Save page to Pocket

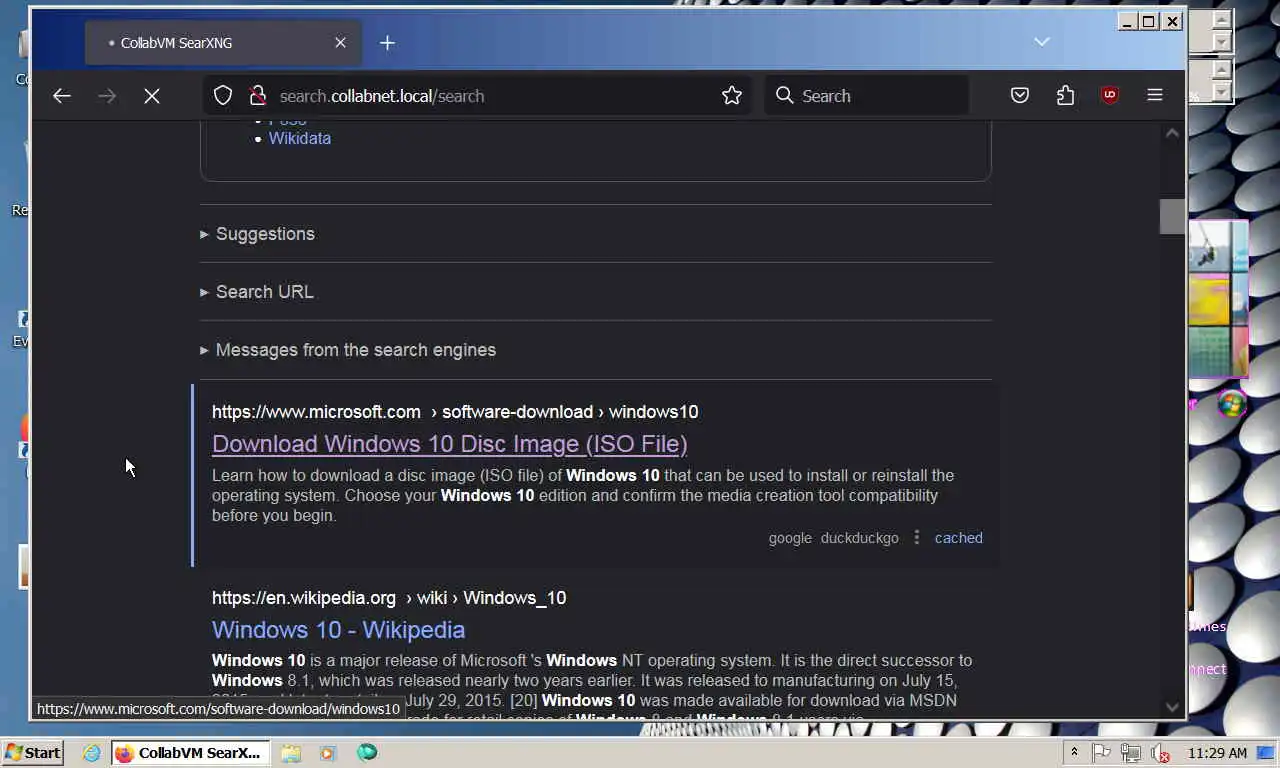[x=1020, y=96]
